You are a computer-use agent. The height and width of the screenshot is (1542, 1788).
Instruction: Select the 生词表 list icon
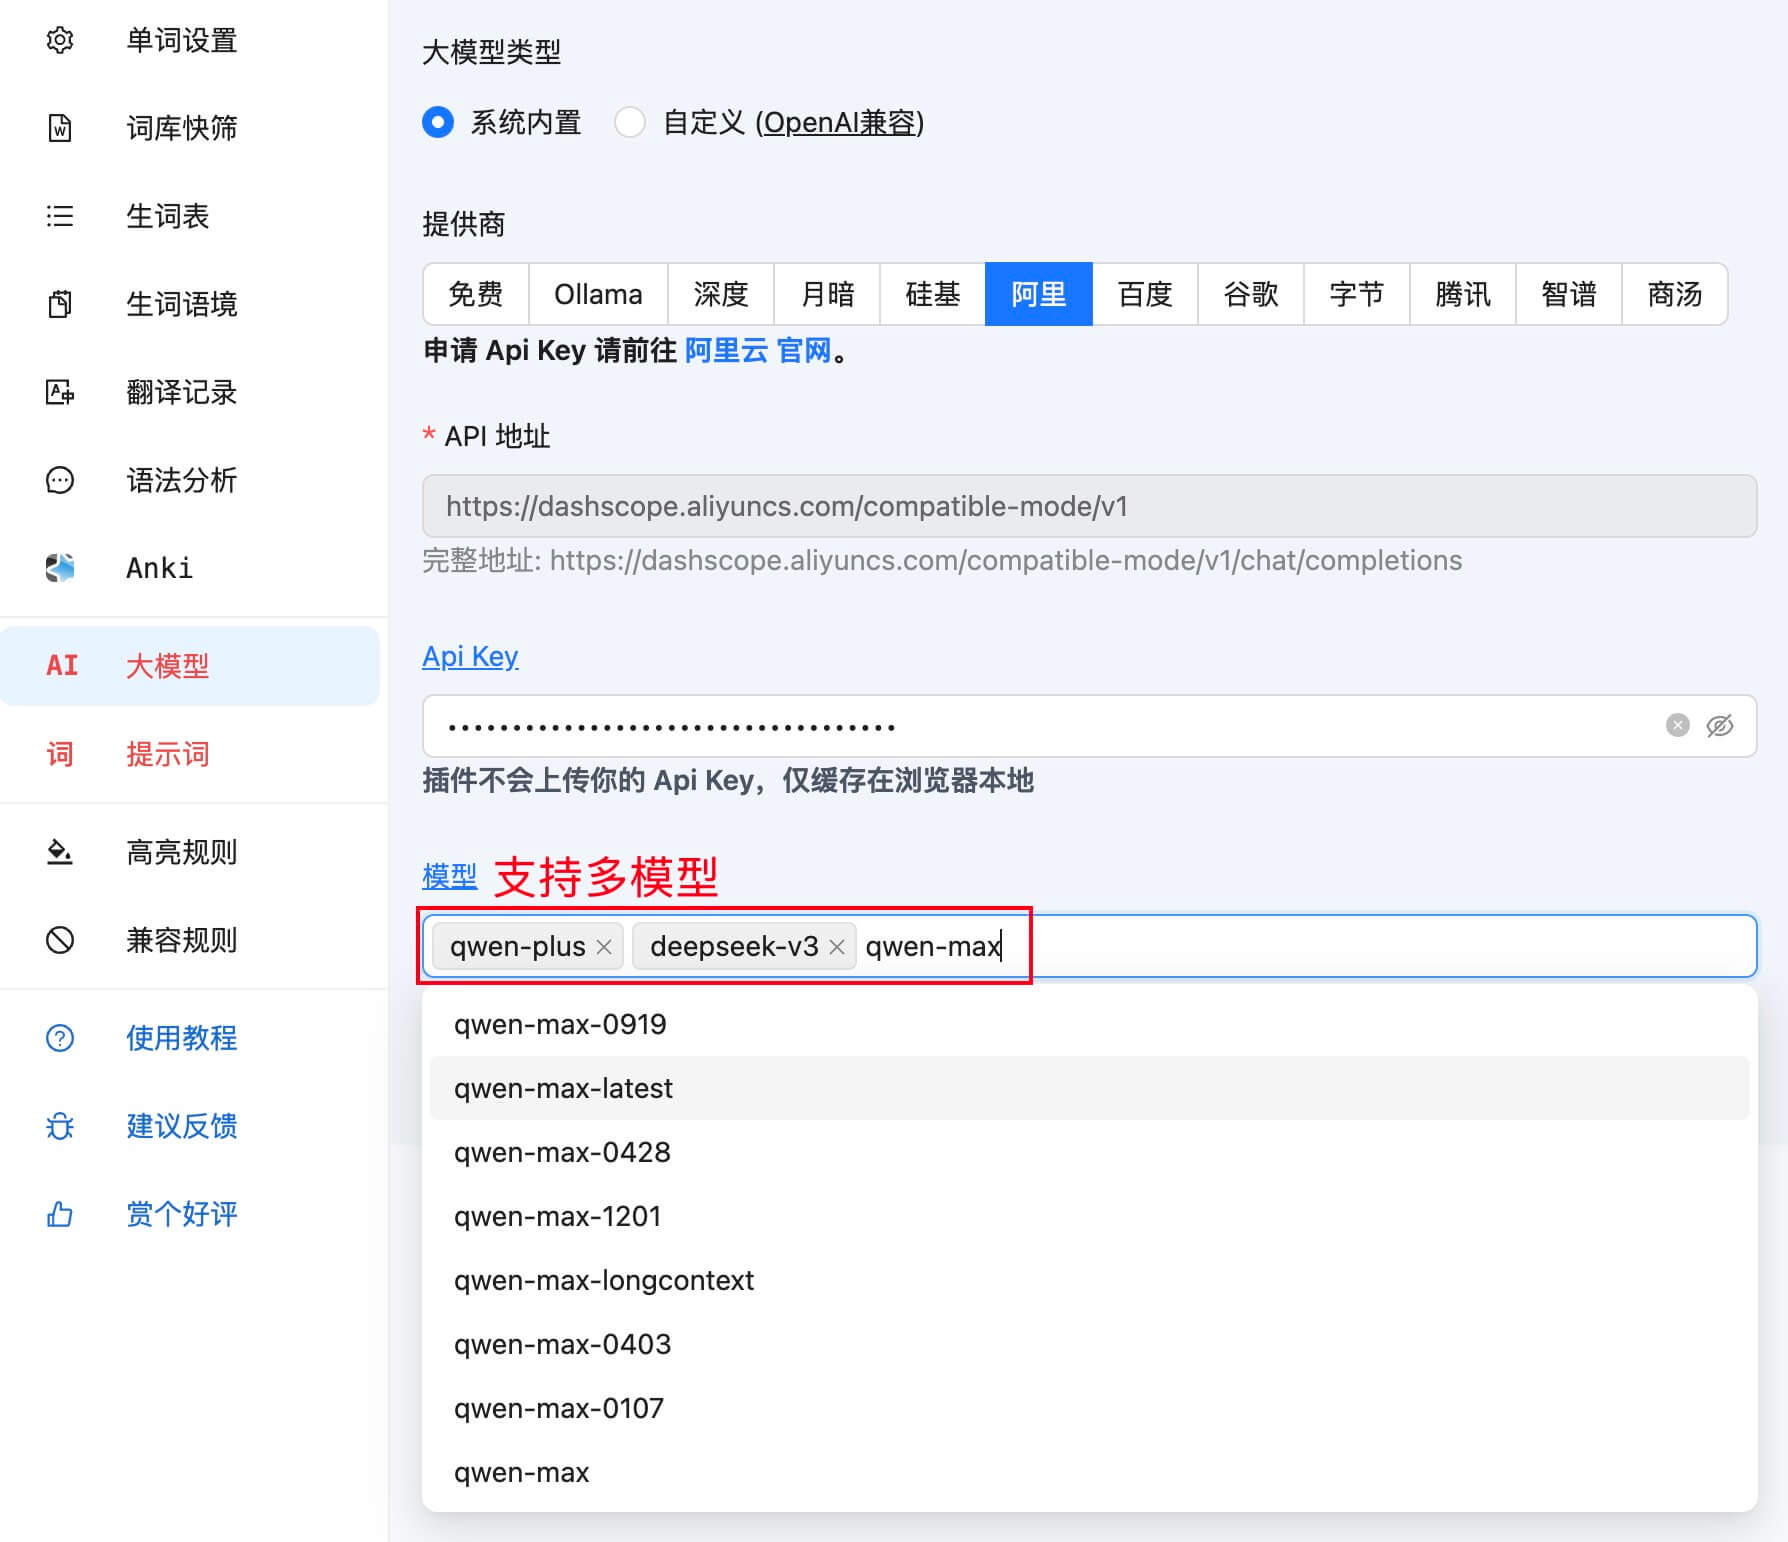click(60, 216)
